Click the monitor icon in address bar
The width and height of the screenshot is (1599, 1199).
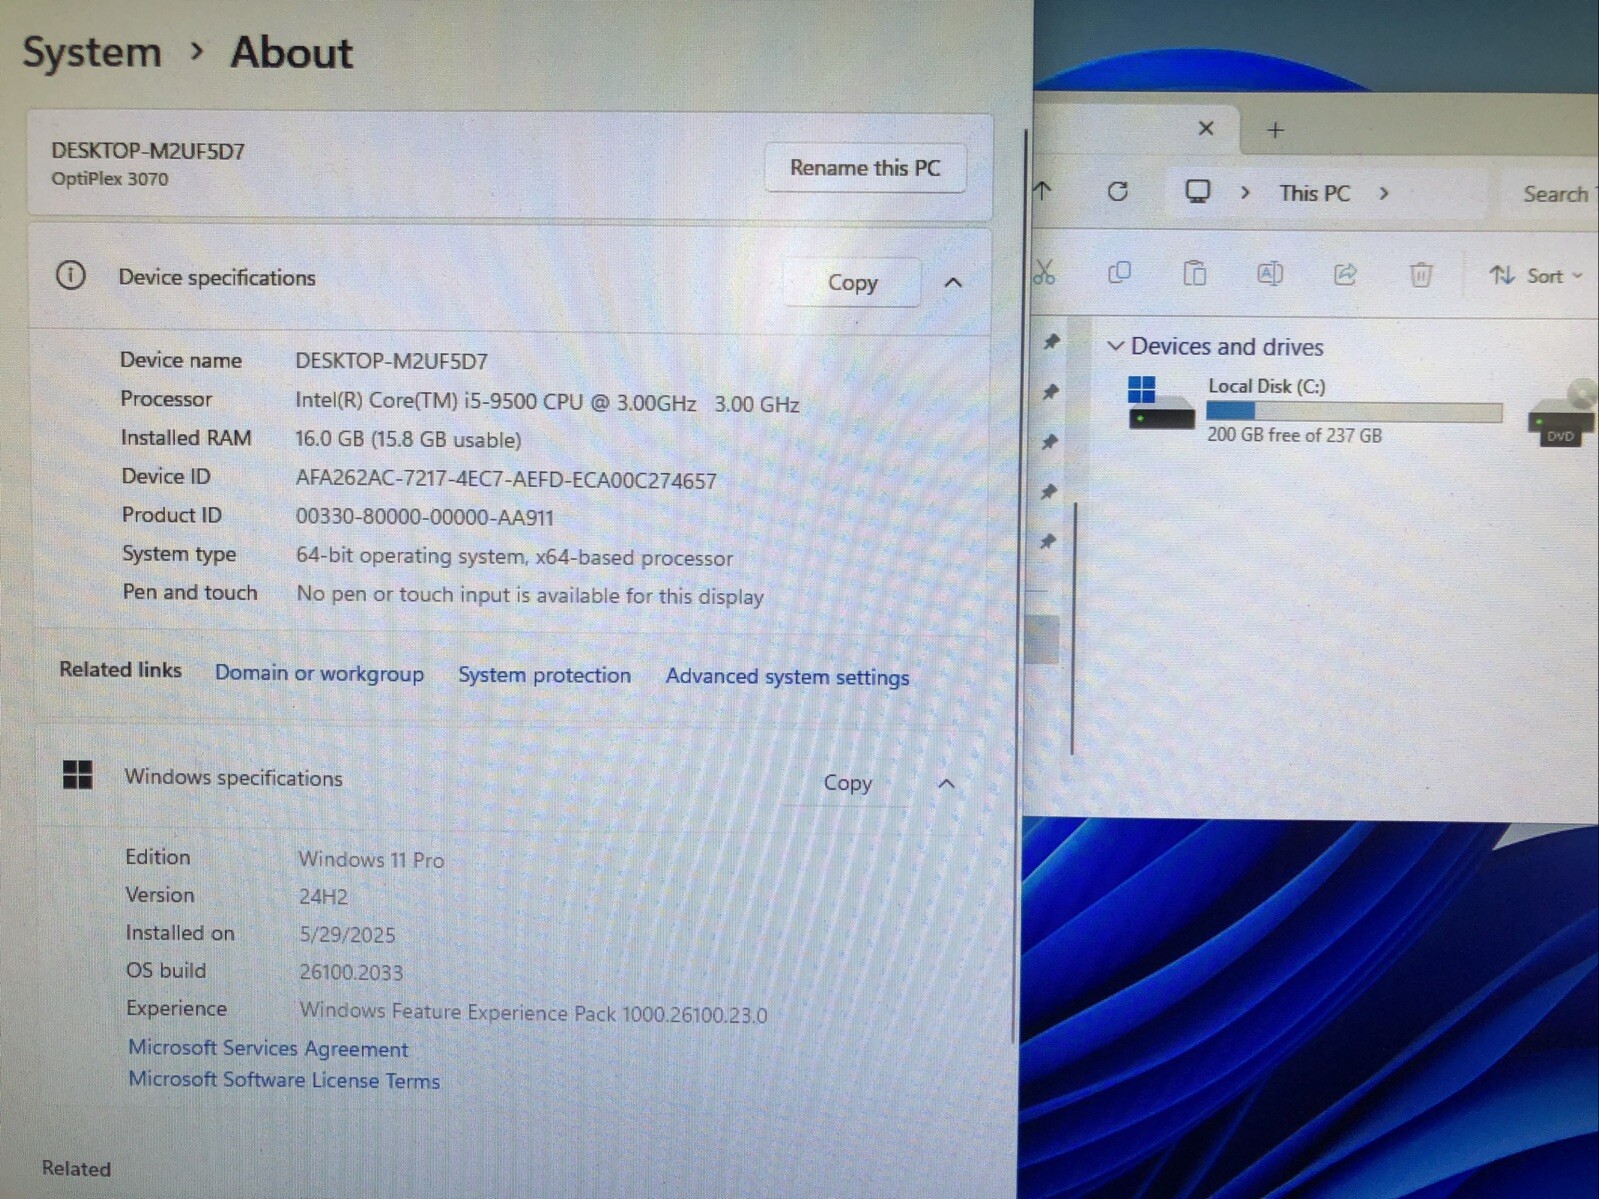[1197, 192]
